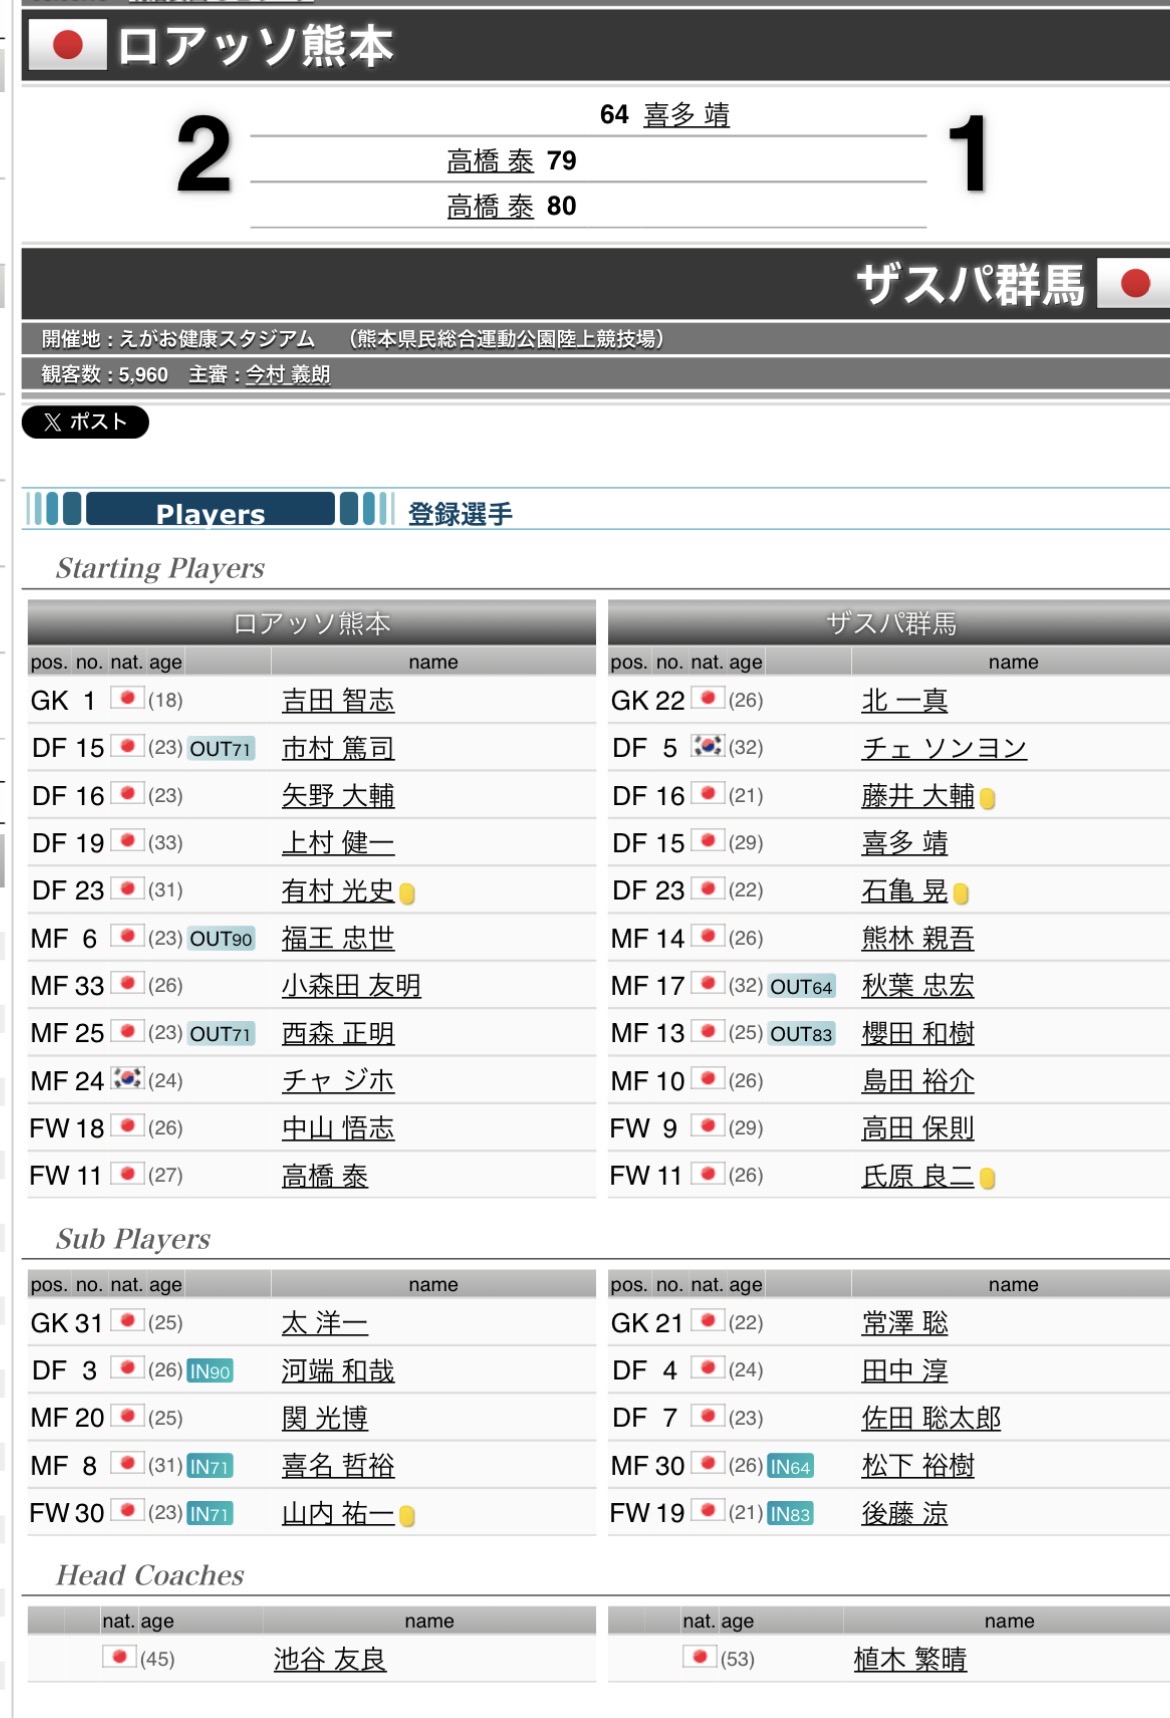Open head coach 池谷 友良's page
Screen dimensions: 1170x1718
coord(330,1659)
